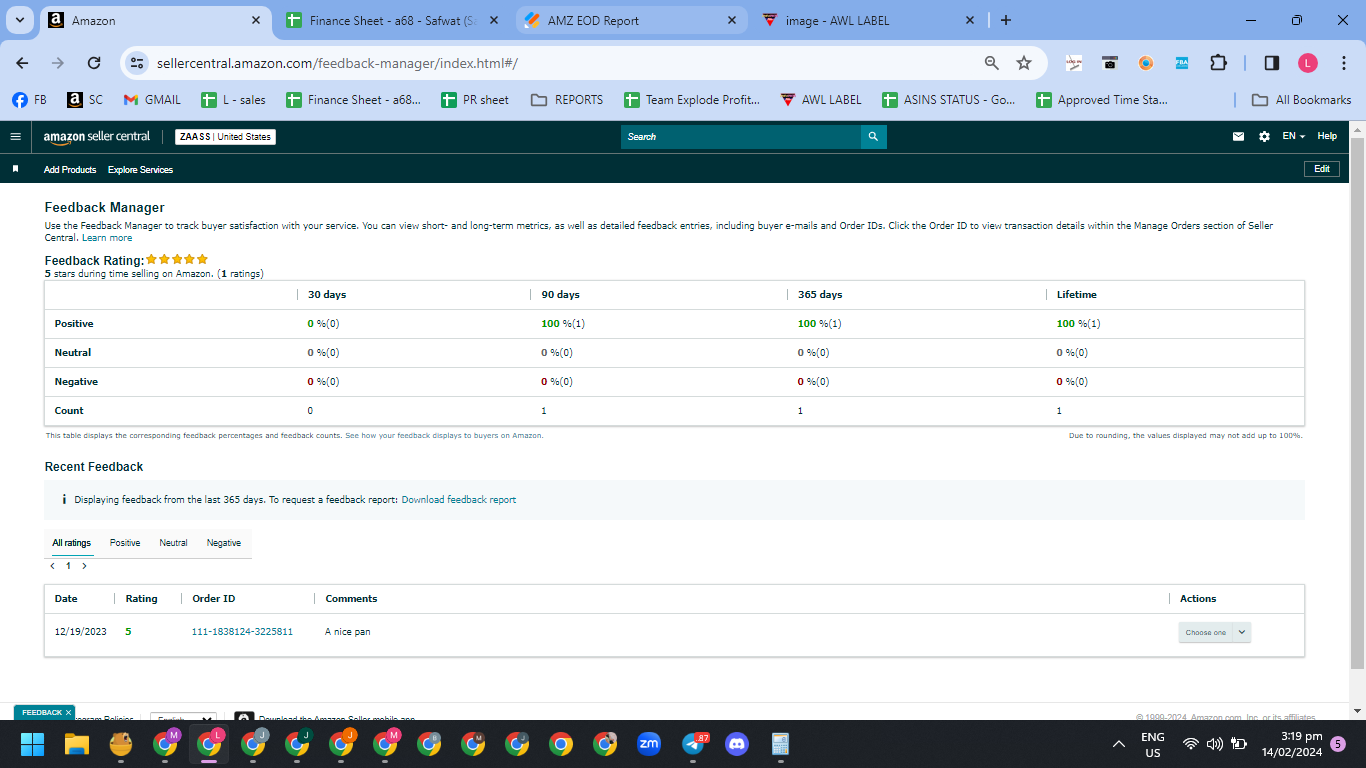Switch to Finance Sheet a68 tab
Image resolution: width=1366 pixels, height=768 pixels.
tap(392, 20)
